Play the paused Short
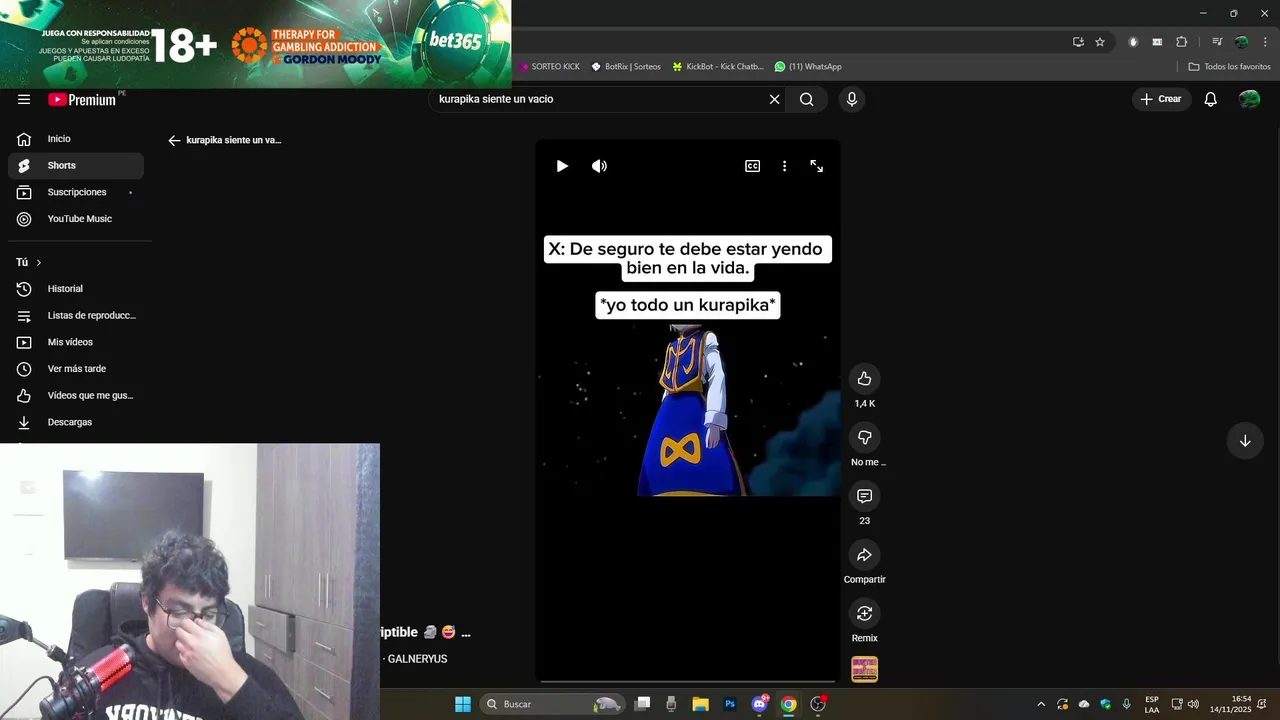This screenshot has width=1280, height=720. [x=562, y=166]
